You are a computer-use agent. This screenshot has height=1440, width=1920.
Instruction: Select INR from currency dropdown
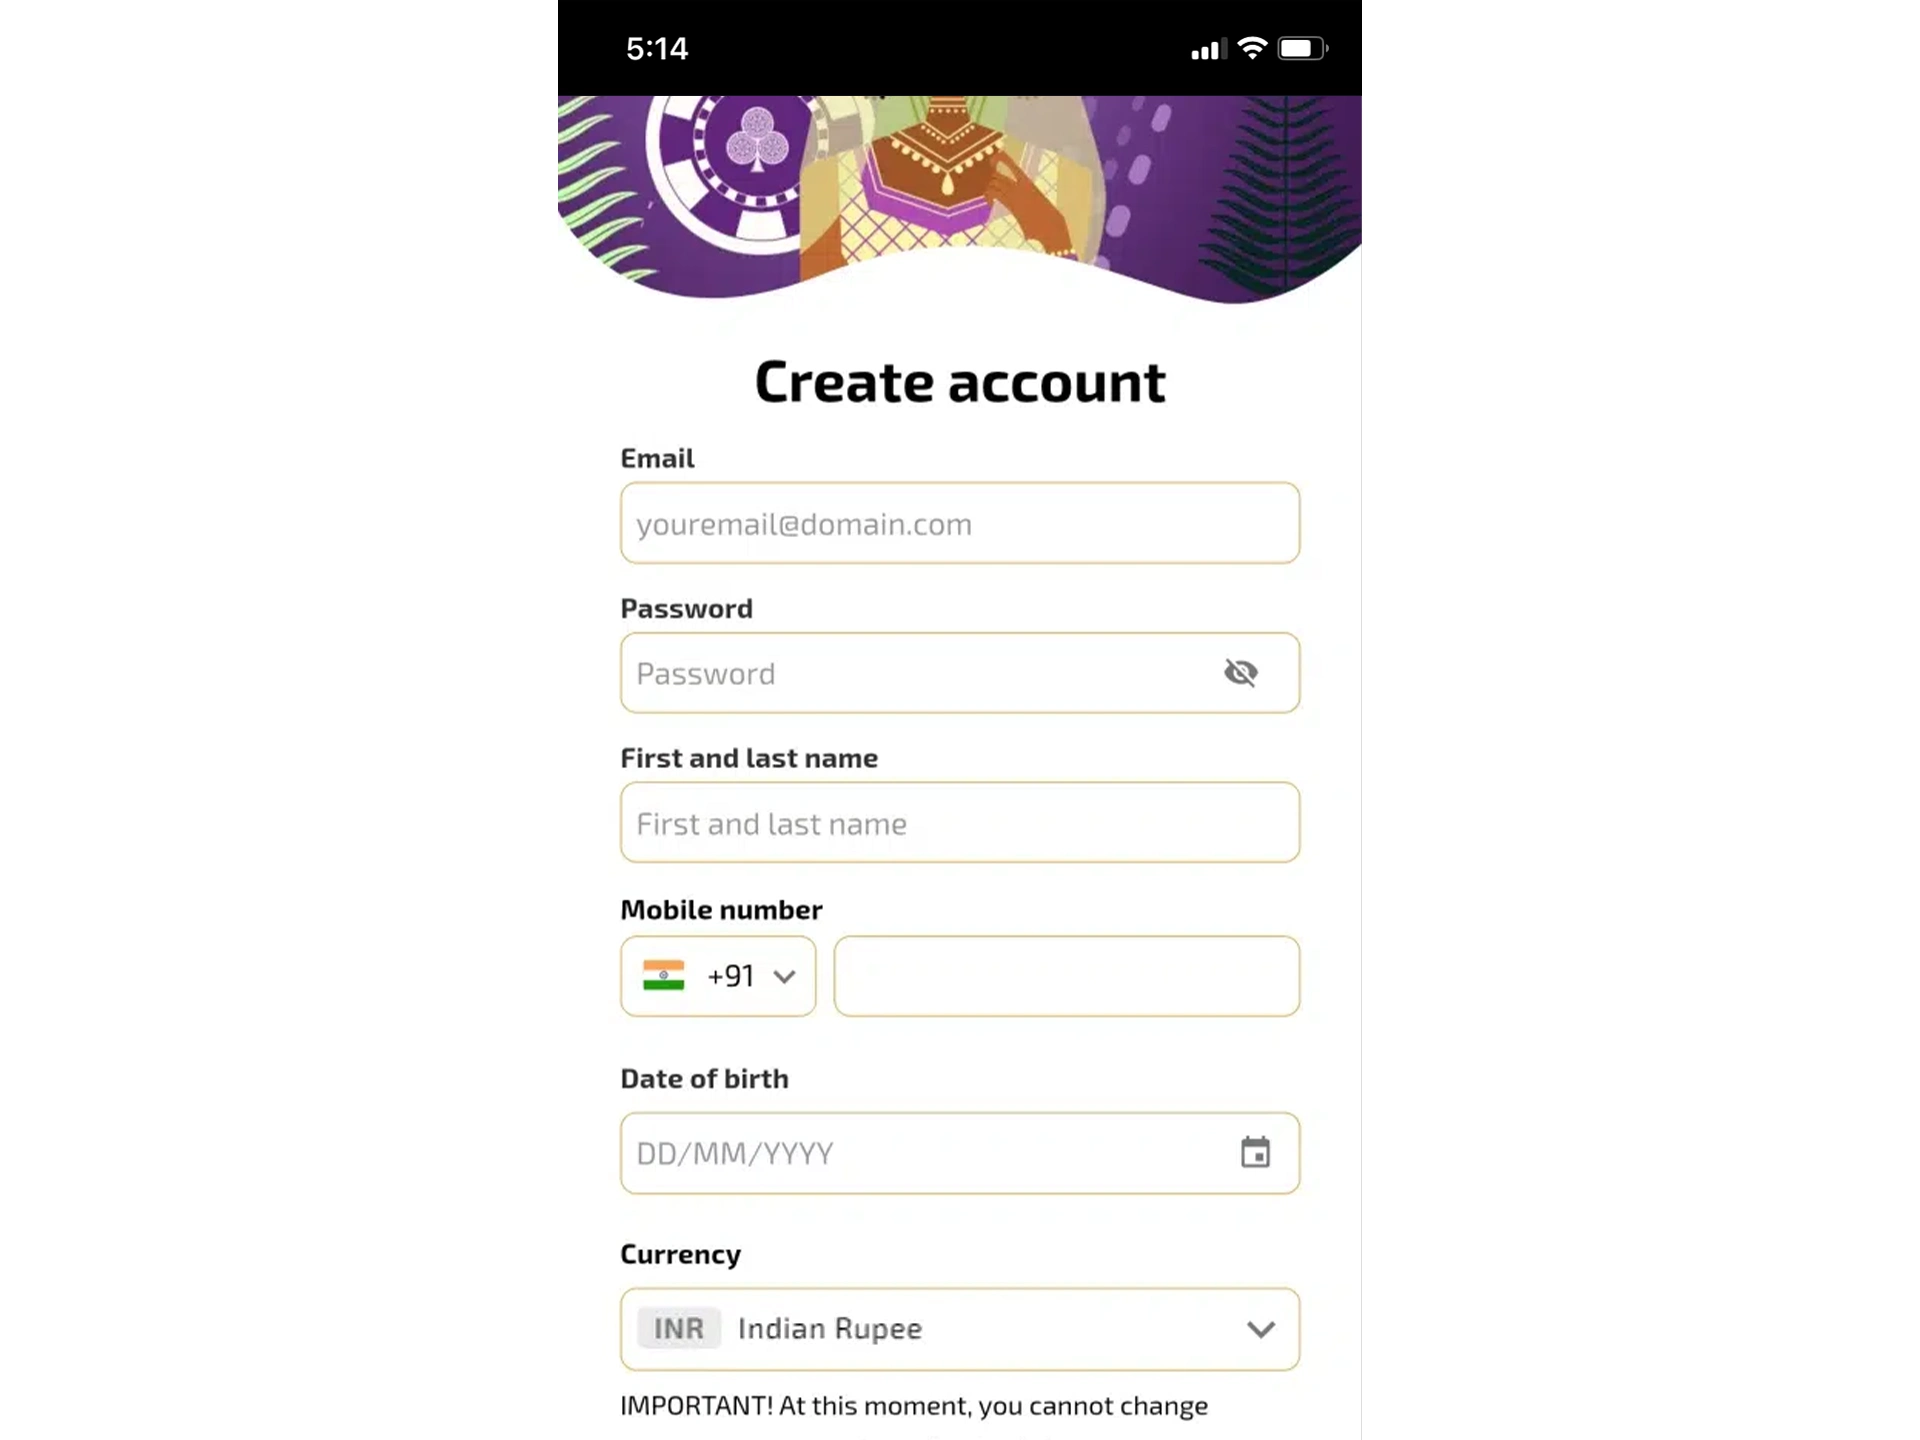(x=960, y=1328)
